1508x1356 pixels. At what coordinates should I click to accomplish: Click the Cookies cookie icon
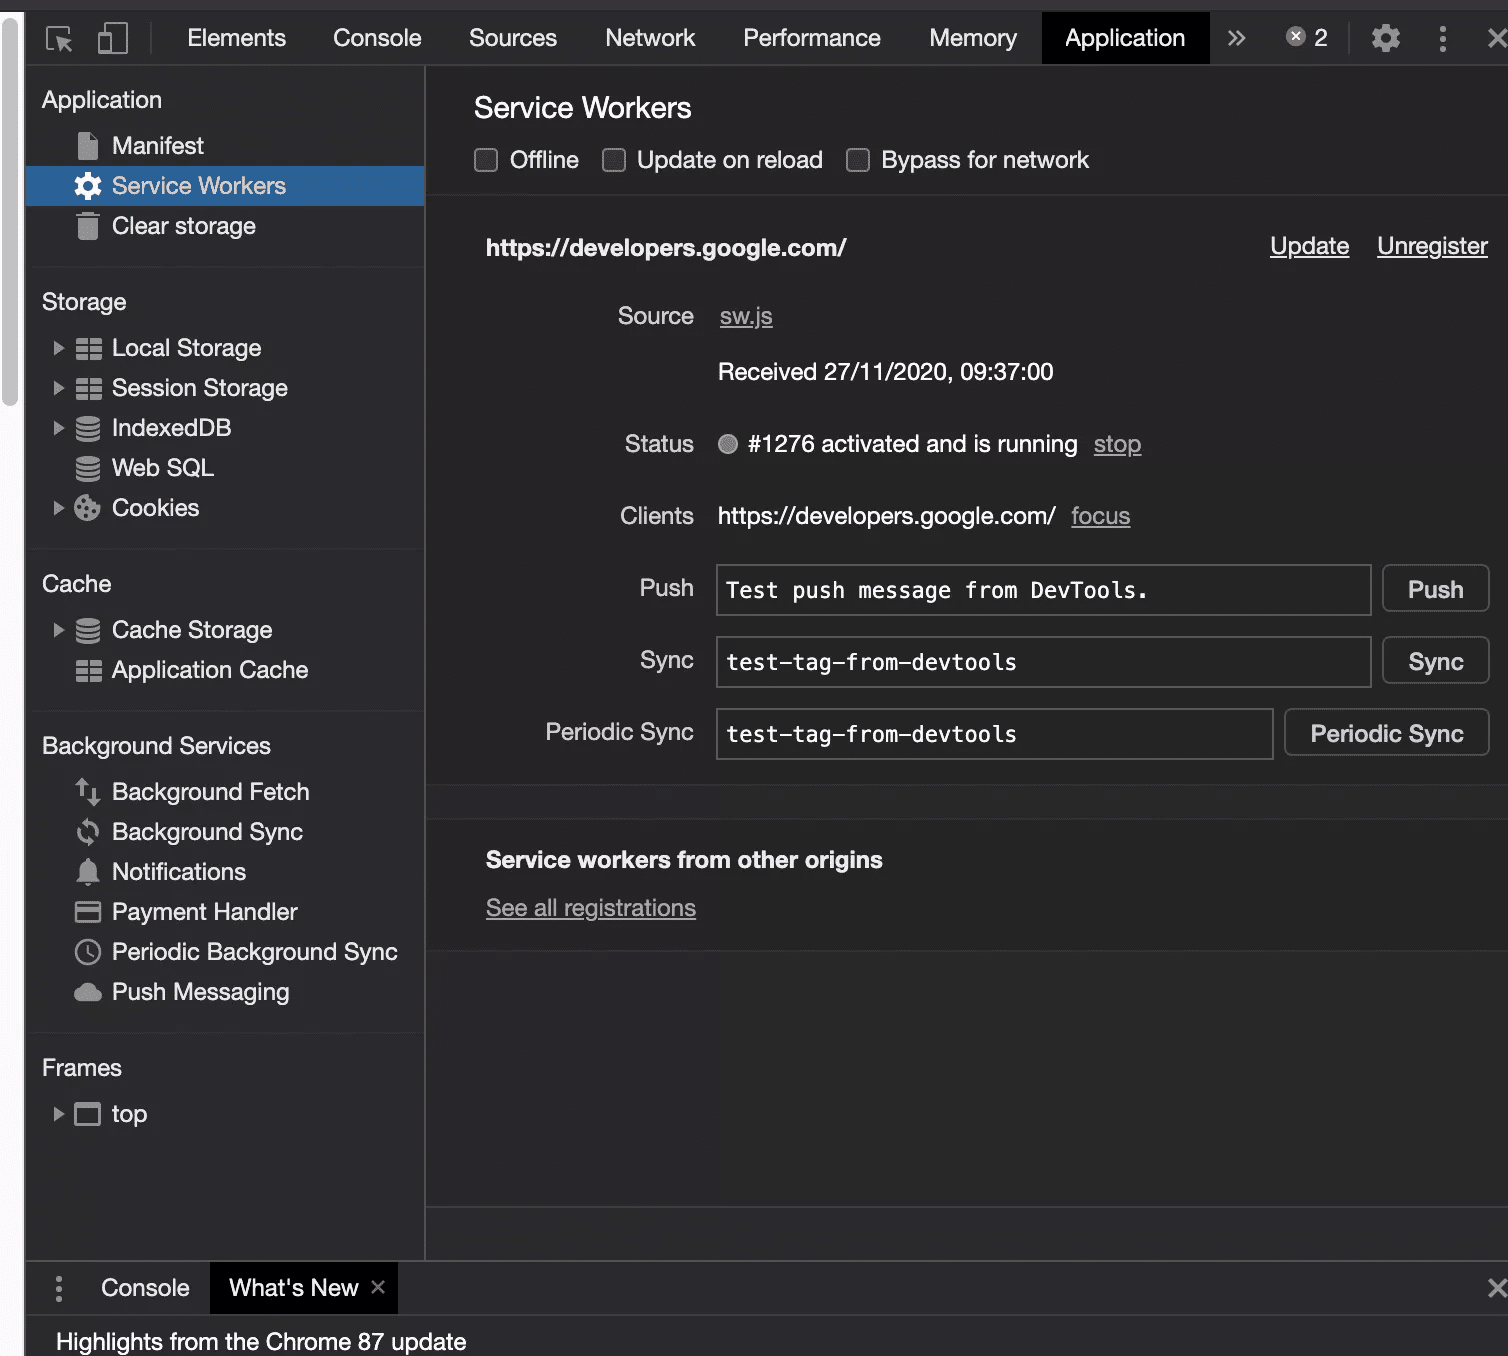[x=88, y=508]
